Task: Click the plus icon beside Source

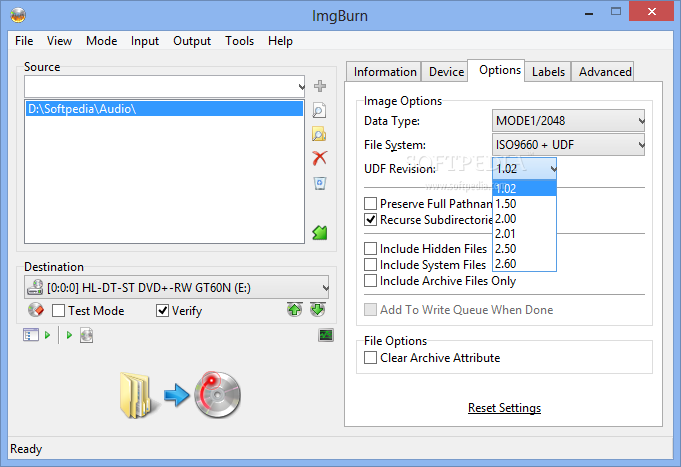Action: coord(320,86)
